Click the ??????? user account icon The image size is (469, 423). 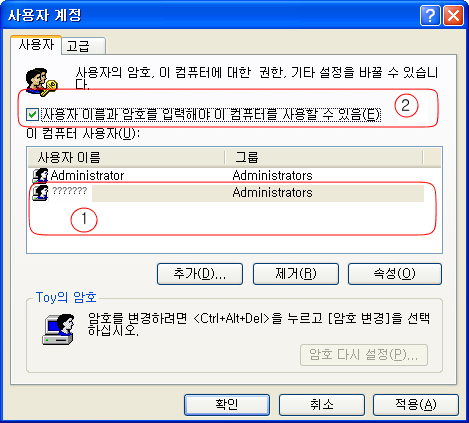pos(40,192)
